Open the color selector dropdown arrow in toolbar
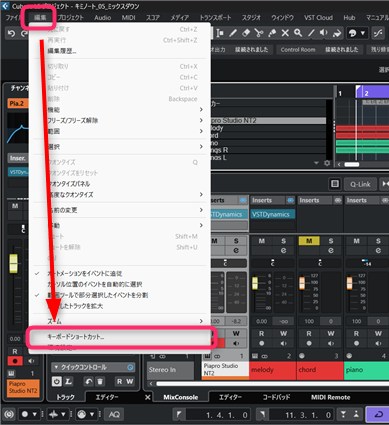Viewport: 389px width, 425px height. pyautogui.click(x=363, y=33)
